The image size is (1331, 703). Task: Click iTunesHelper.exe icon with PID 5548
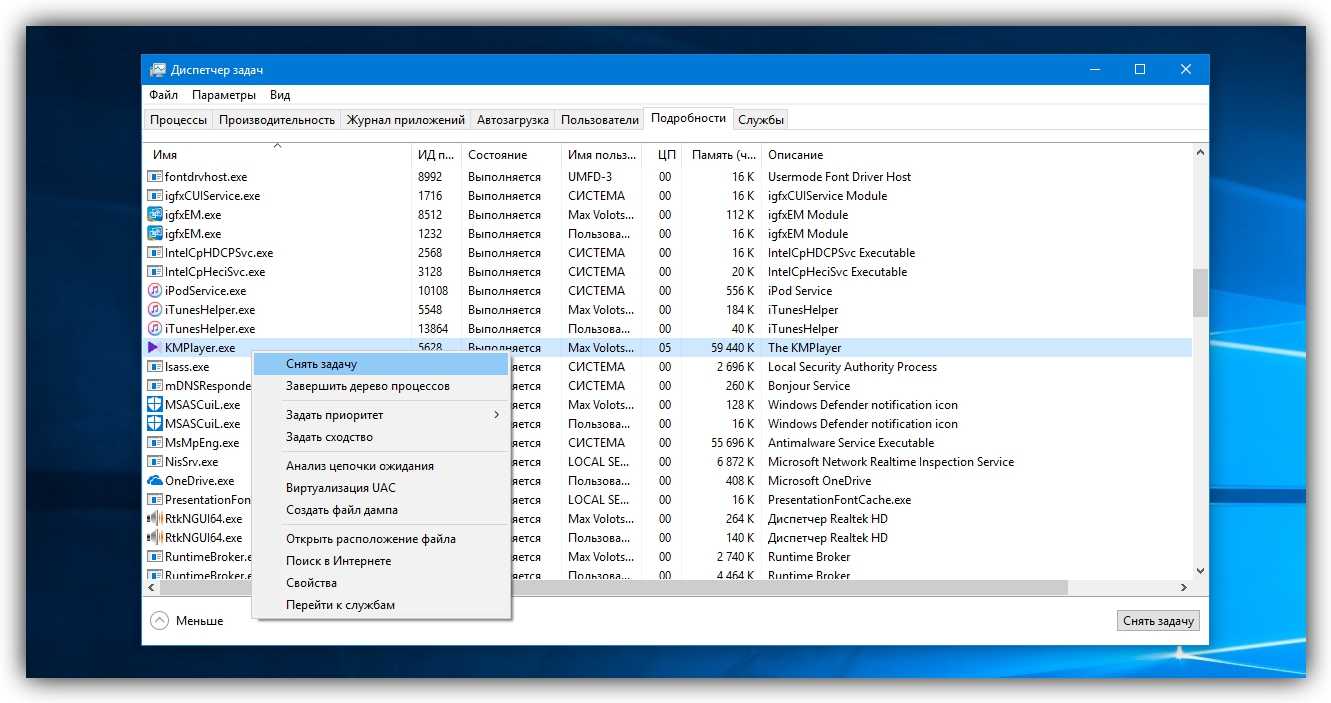[155, 310]
